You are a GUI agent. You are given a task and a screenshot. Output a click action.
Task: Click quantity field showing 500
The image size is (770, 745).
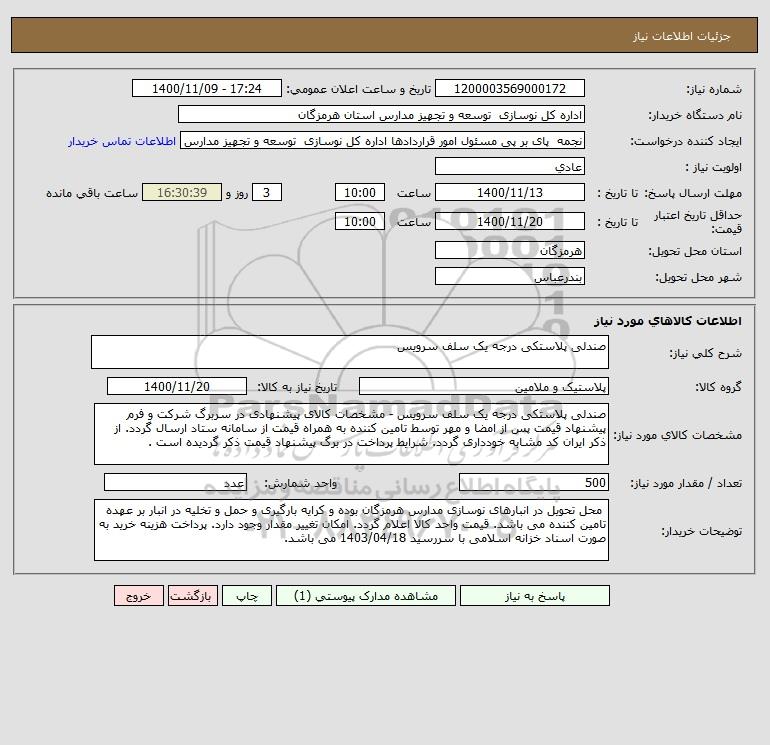click(534, 482)
